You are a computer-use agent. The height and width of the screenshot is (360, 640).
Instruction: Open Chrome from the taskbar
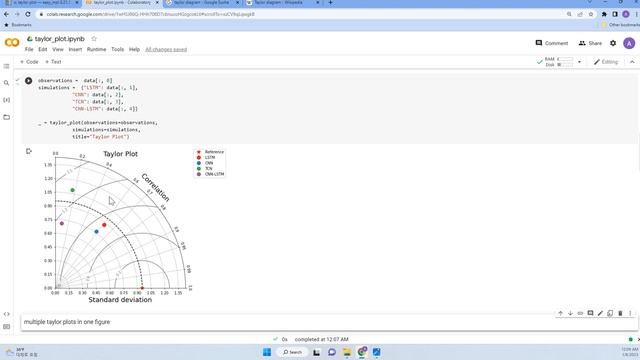click(x=362, y=352)
